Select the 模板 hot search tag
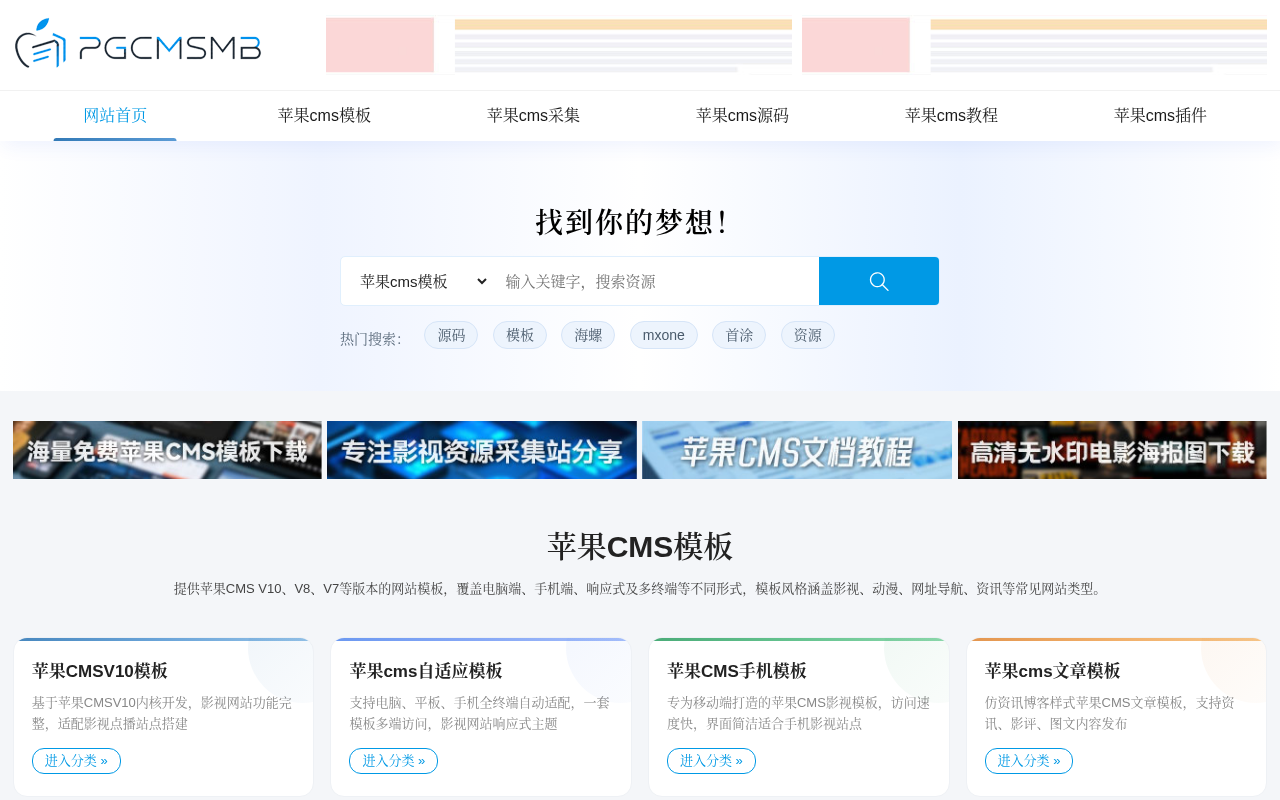The width and height of the screenshot is (1280, 800). [520, 335]
